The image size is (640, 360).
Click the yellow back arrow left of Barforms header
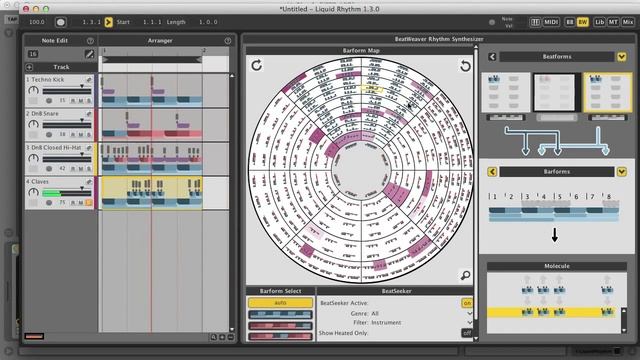(x=492, y=172)
